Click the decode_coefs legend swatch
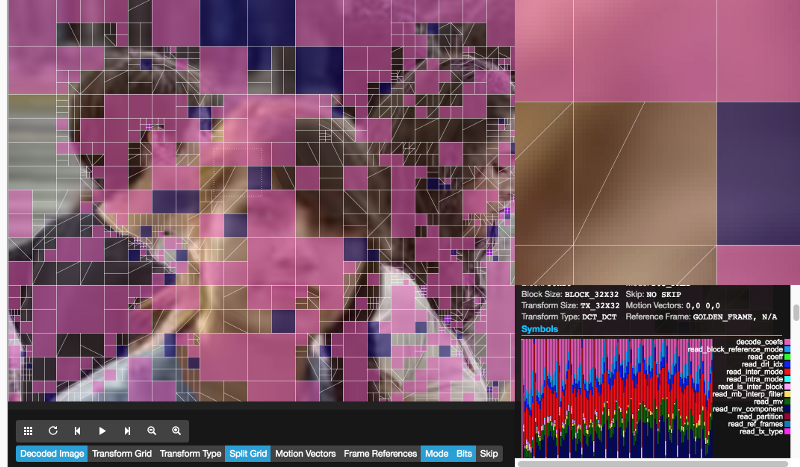This screenshot has height=467, width=800. [x=787, y=342]
